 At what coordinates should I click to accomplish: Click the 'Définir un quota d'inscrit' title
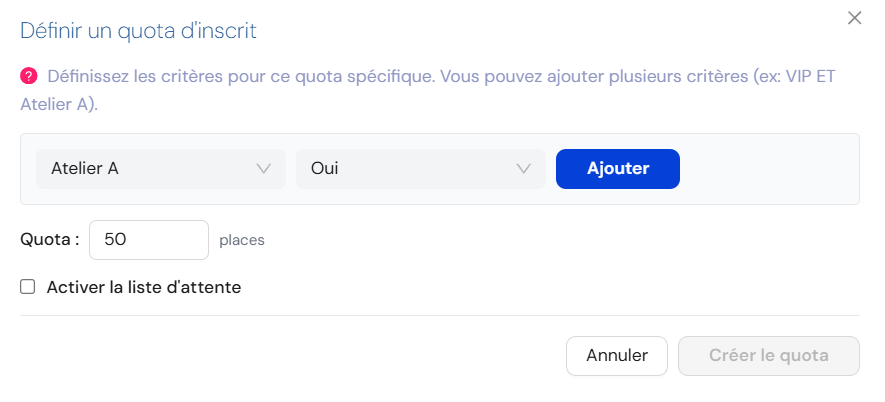tap(139, 31)
